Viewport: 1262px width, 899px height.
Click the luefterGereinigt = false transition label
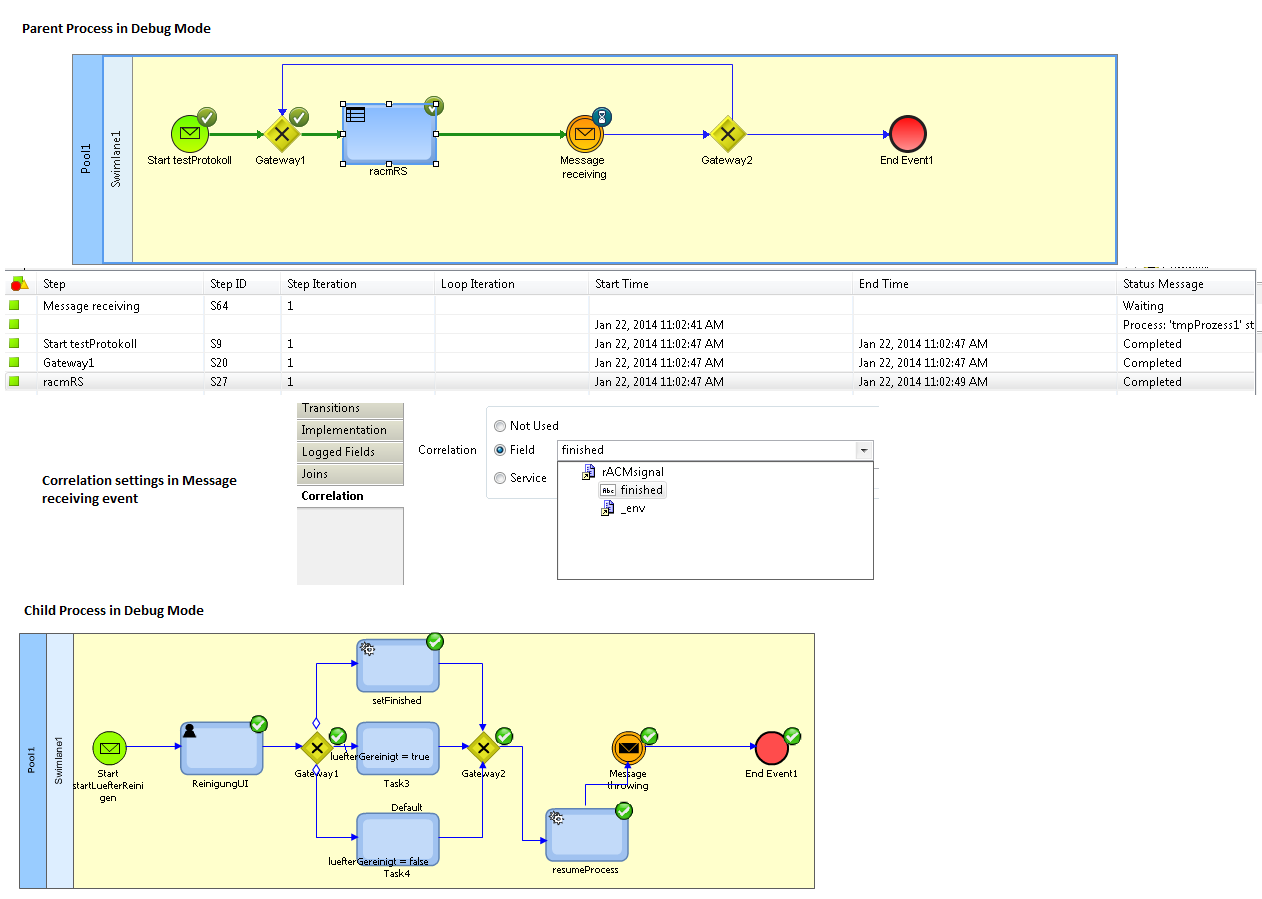coord(379,861)
